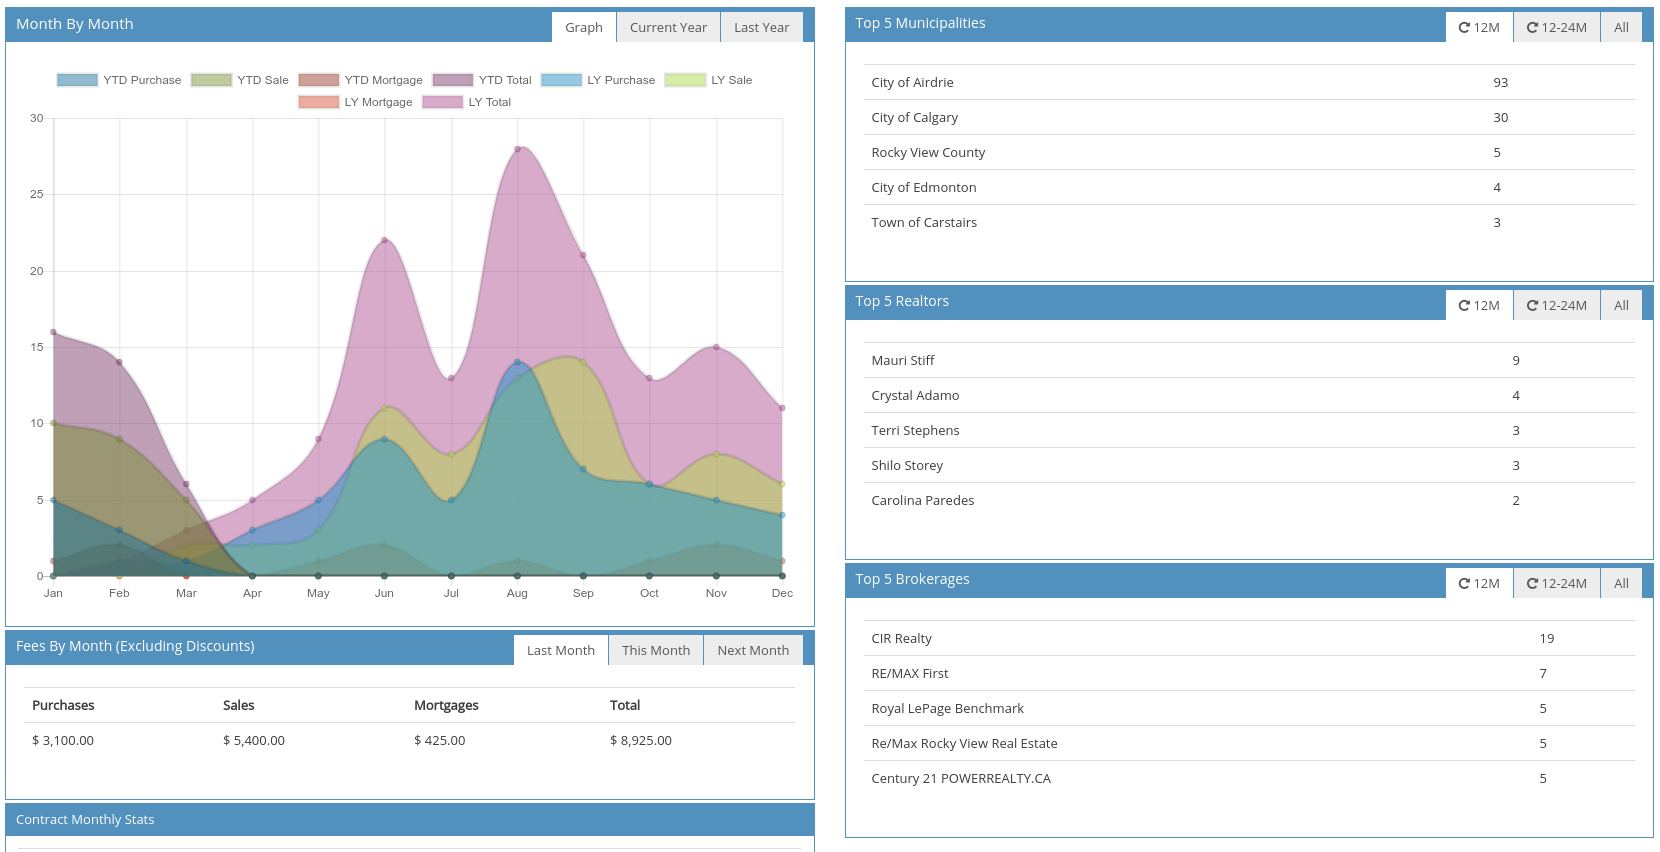Click the Mortgages fee value $ 425.00
The width and height of the screenshot is (1660, 852).
pyautogui.click(x=440, y=740)
